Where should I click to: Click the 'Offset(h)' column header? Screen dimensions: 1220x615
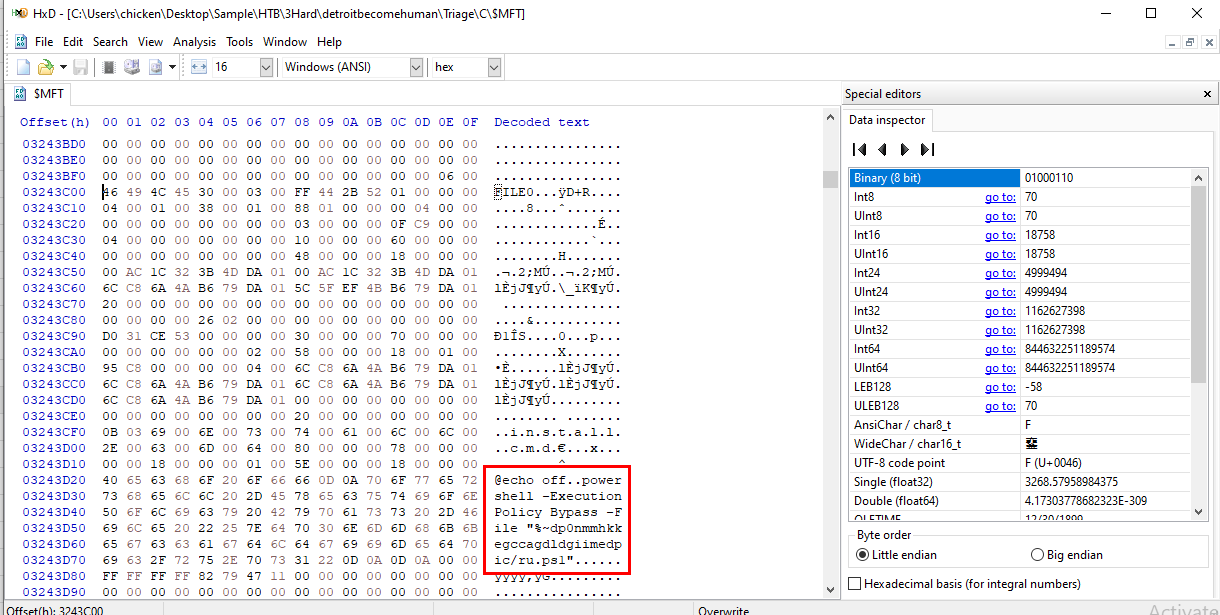(55, 122)
